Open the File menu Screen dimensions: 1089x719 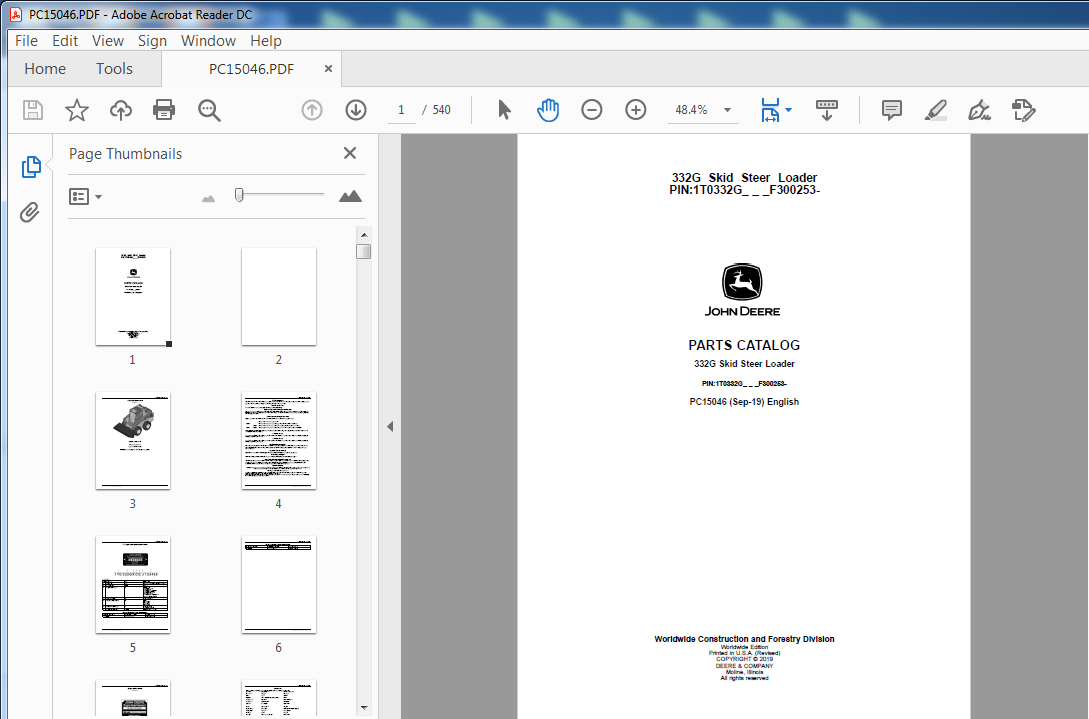(26, 41)
